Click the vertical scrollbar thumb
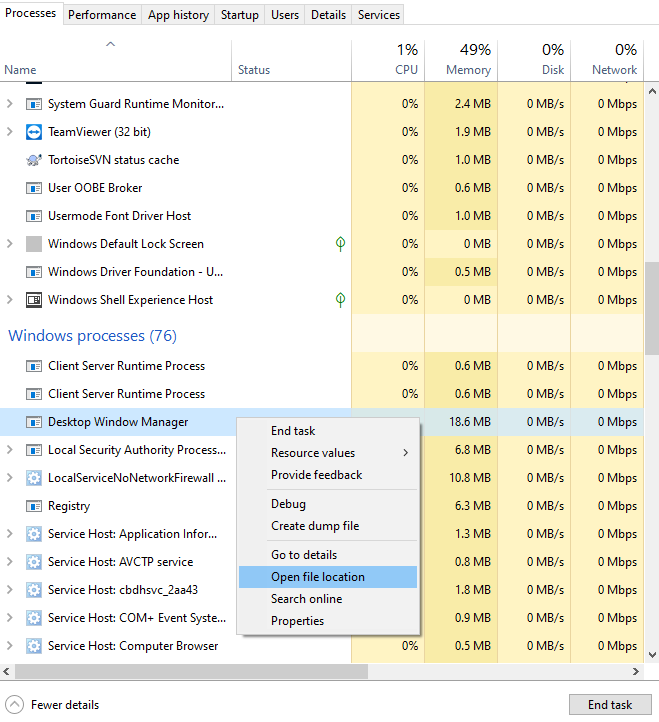 click(652, 308)
